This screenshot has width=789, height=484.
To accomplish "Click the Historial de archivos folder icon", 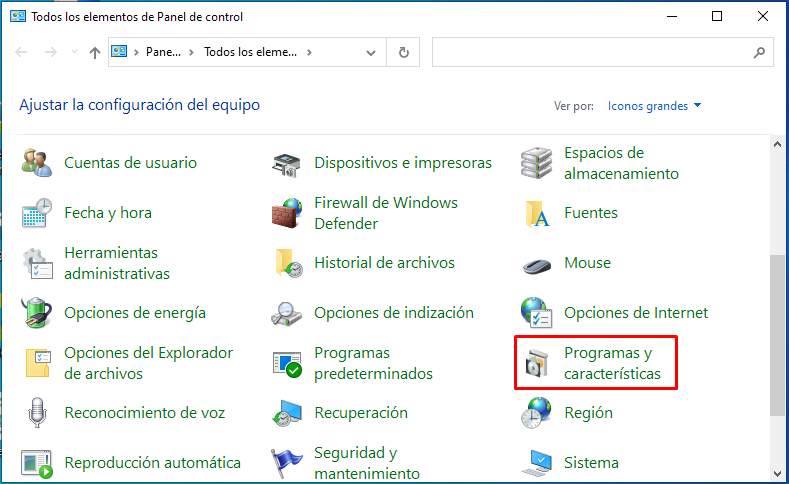I will 288,263.
